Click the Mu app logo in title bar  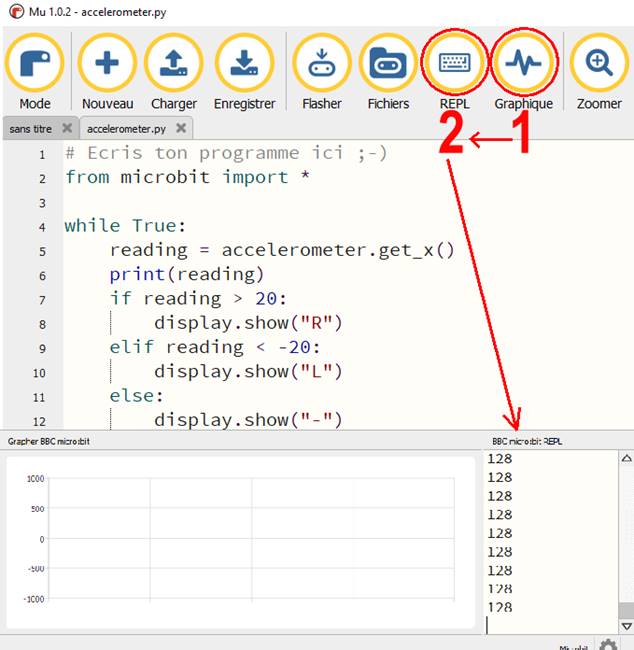click(17, 11)
